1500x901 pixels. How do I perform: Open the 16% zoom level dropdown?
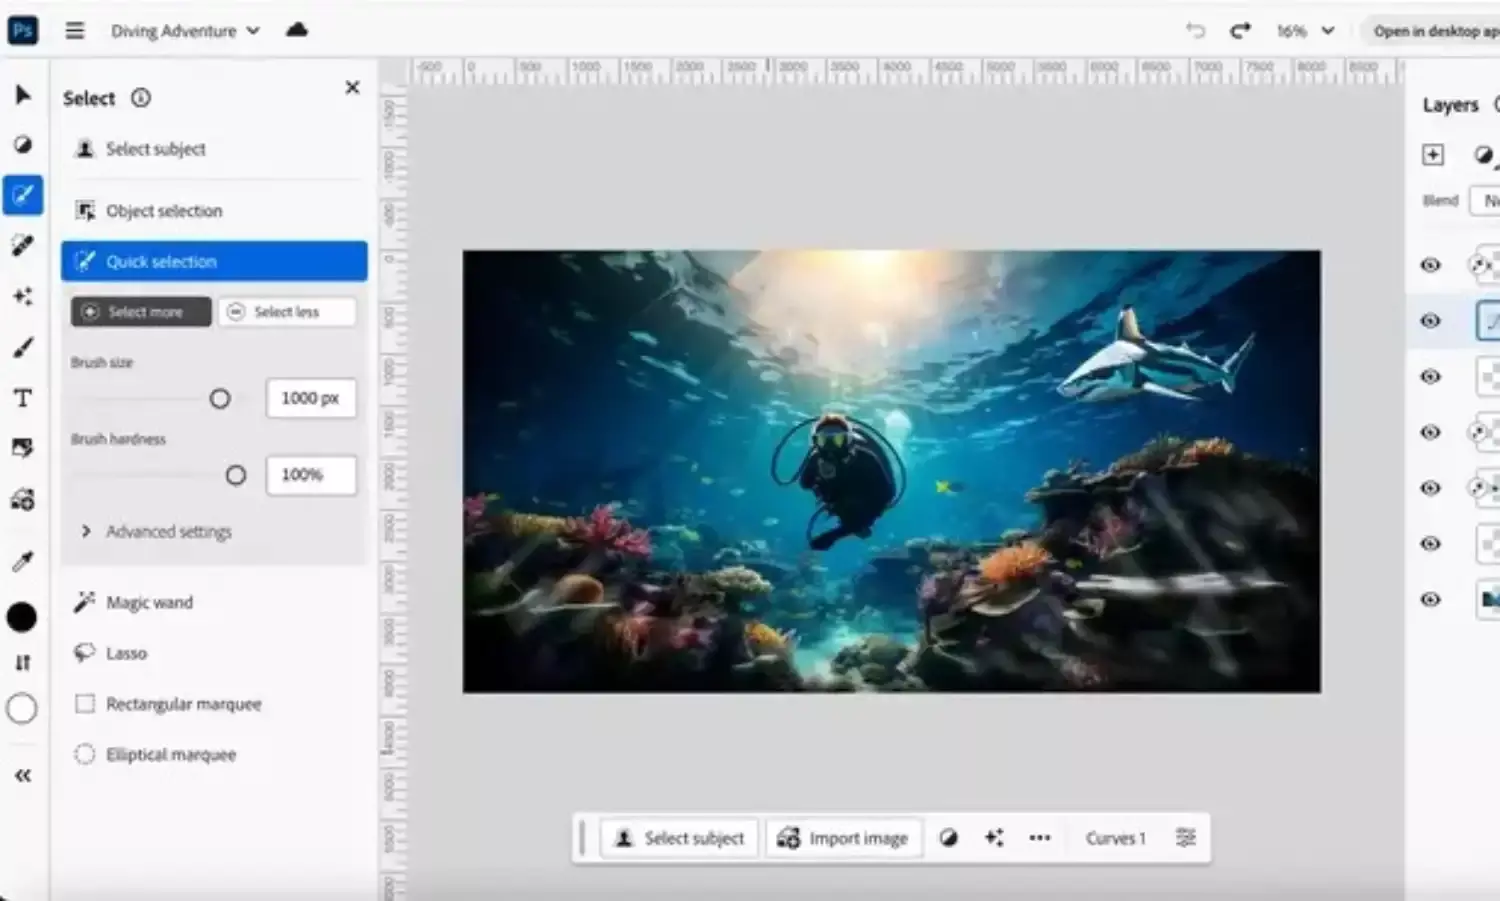pyautogui.click(x=1305, y=31)
